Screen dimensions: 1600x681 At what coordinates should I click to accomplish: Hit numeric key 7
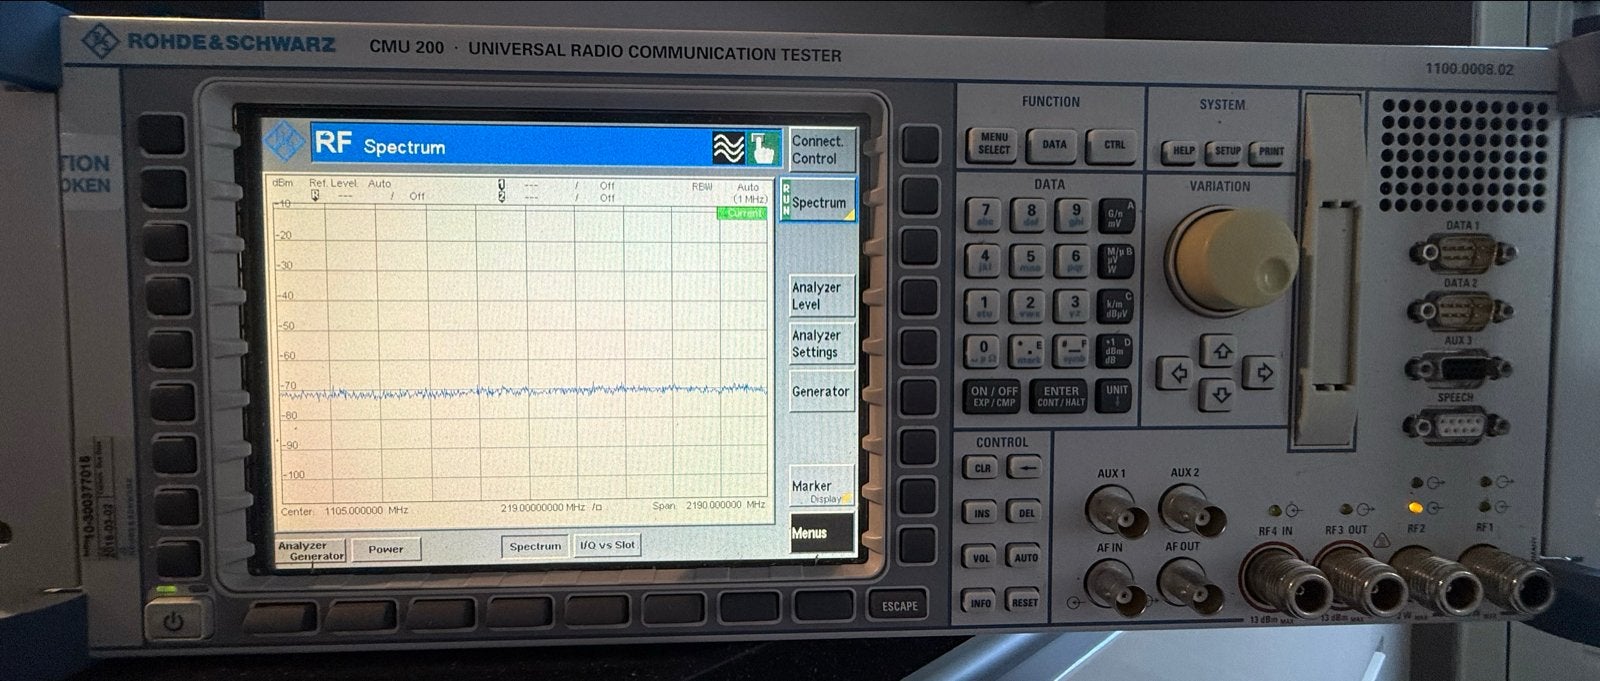tap(984, 215)
